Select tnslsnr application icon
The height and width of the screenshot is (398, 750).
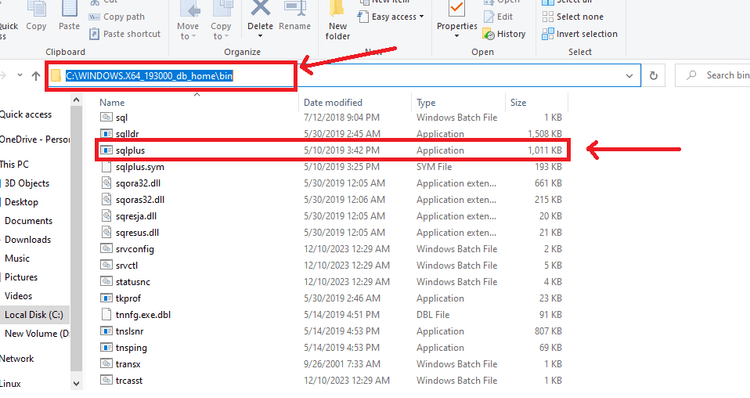pyautogui.click(x=106, y=331)
